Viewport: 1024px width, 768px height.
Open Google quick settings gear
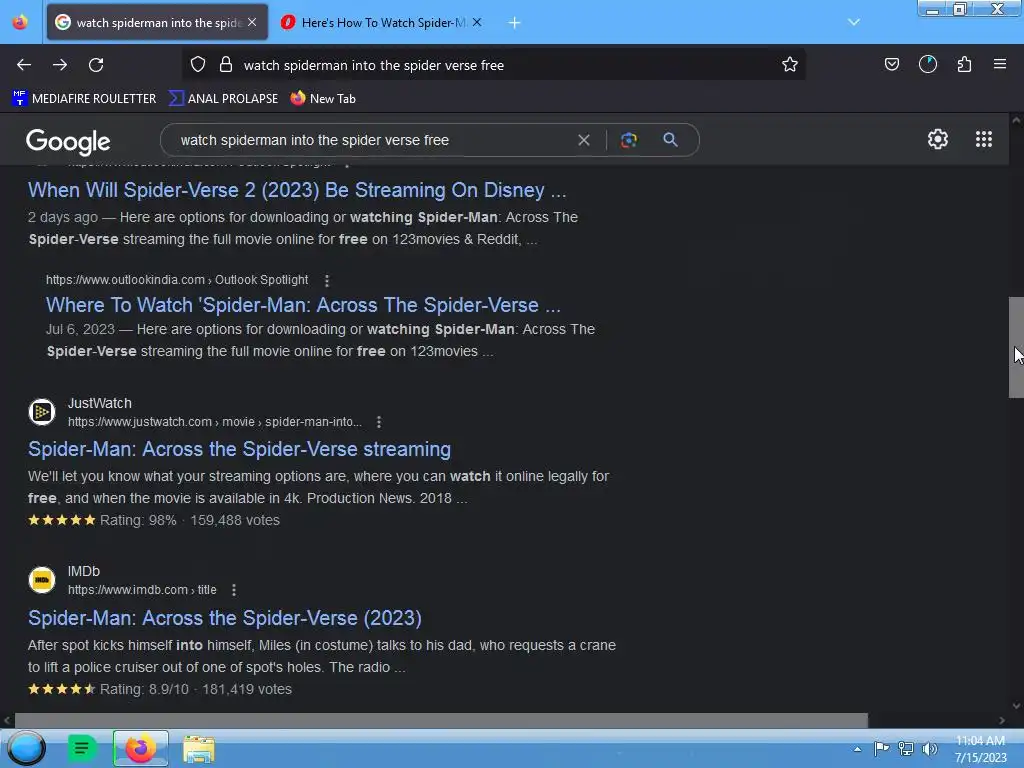tap(938, 139)
